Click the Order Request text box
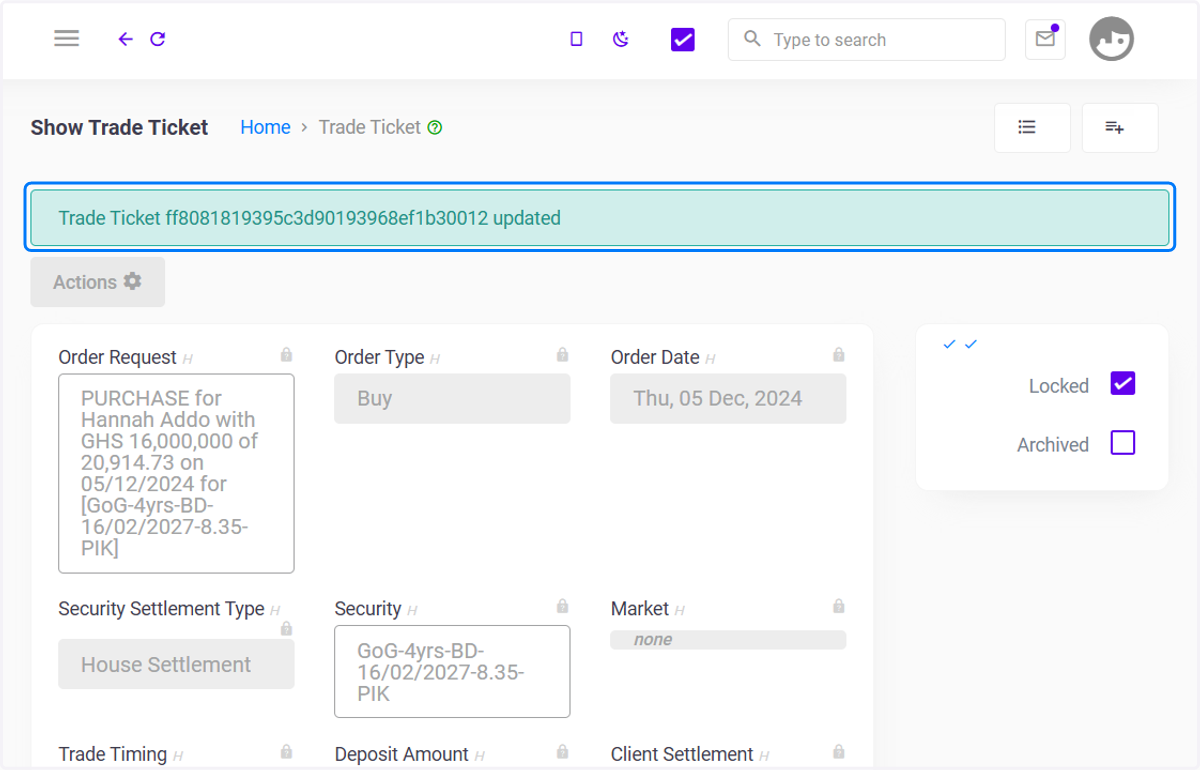The image size is (1200, 770). pos(176,473)
